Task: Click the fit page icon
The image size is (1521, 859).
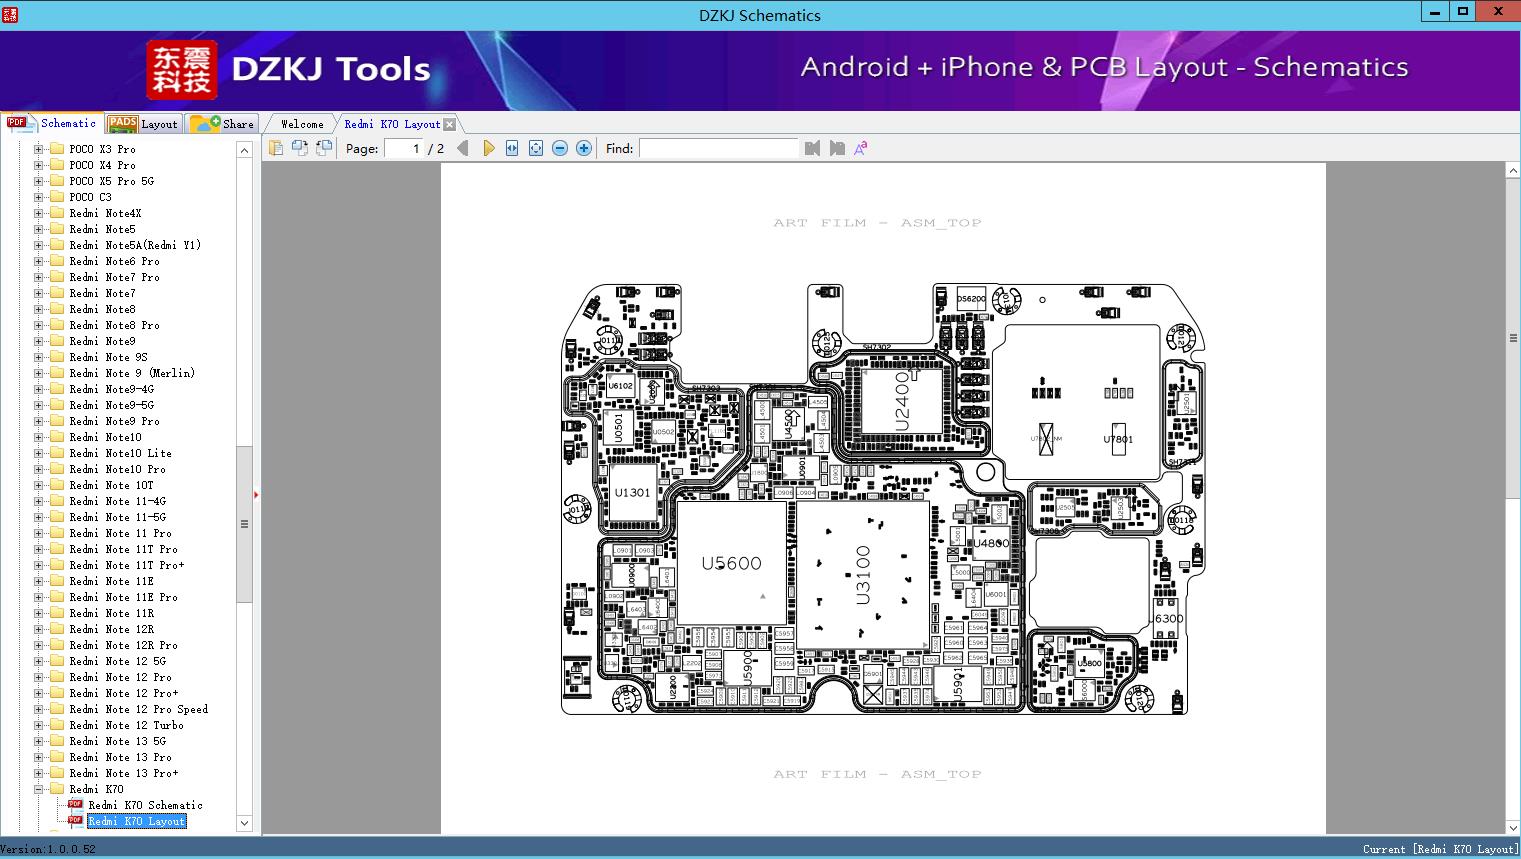Action: (536, 148)
